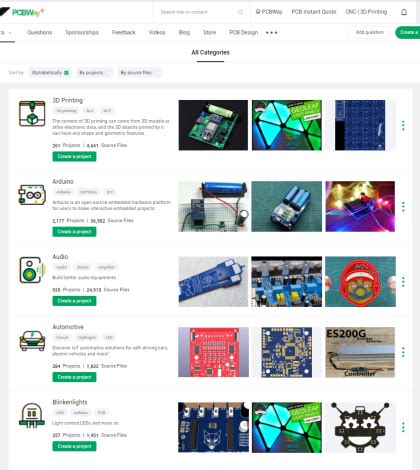Go to the Questions tab
Viewport: 420px width, 470px height.
[40, 32]
